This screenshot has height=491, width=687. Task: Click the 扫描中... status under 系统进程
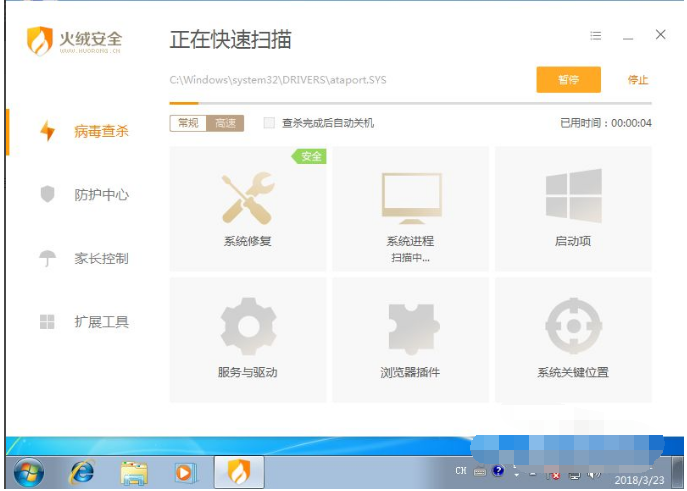pyautogui.click(x=411, y=258)
